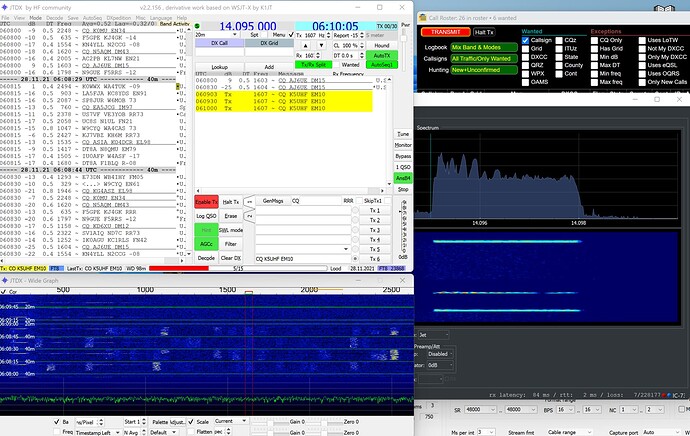
Task: Click the green radio status indicator dot
Action: coord(197,26)
